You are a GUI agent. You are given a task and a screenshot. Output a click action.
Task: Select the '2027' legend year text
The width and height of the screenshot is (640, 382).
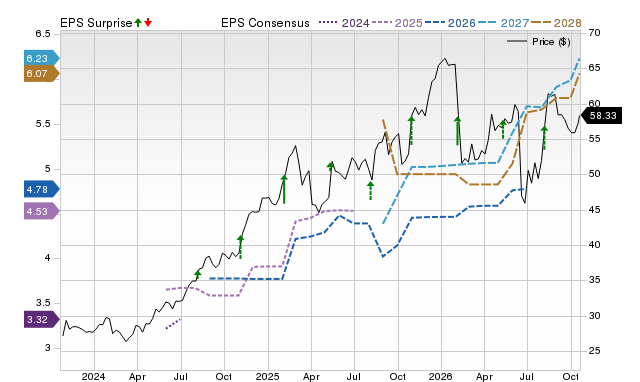tap(515, 23)
